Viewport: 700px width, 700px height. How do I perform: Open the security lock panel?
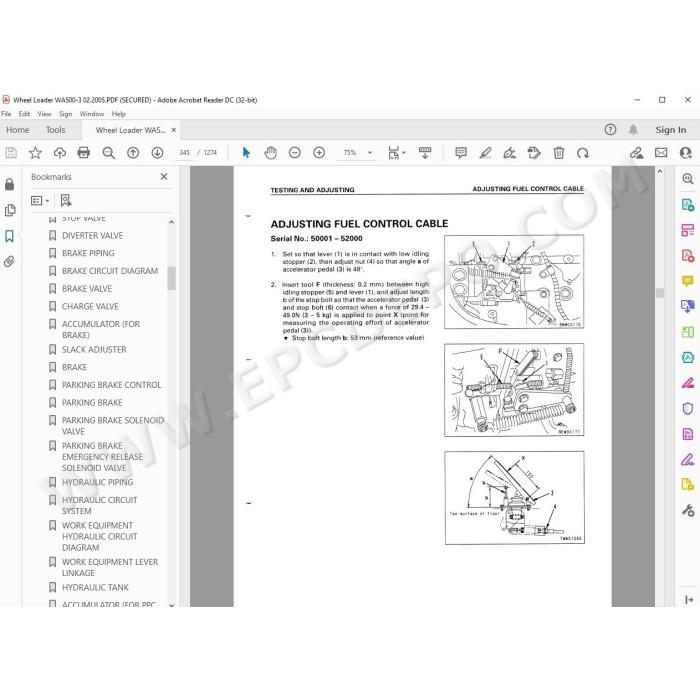[9, 184]
